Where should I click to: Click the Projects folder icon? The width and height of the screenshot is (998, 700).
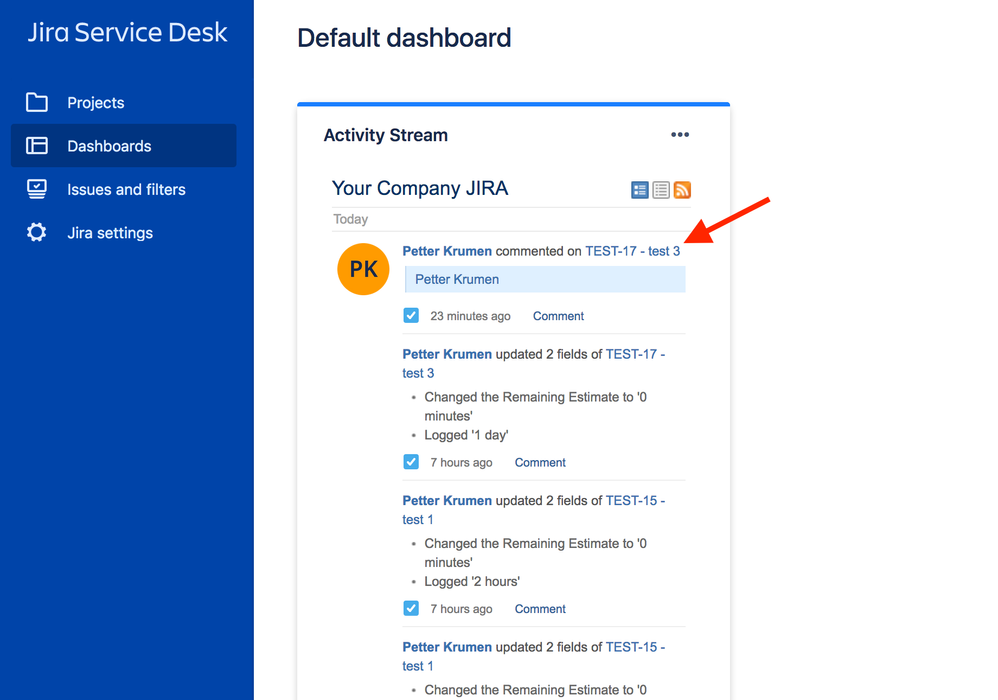37,102
